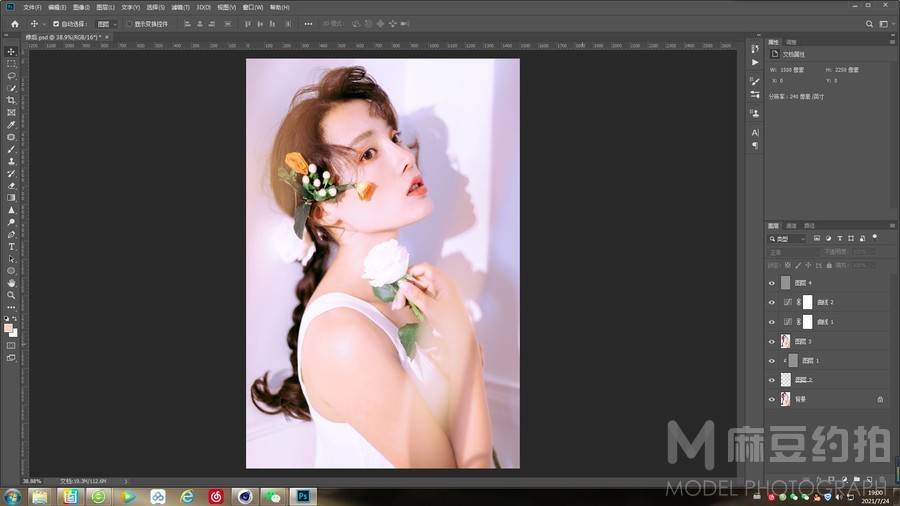
Task: Open the 窗口(W) menu
Action: coord(253,7)
